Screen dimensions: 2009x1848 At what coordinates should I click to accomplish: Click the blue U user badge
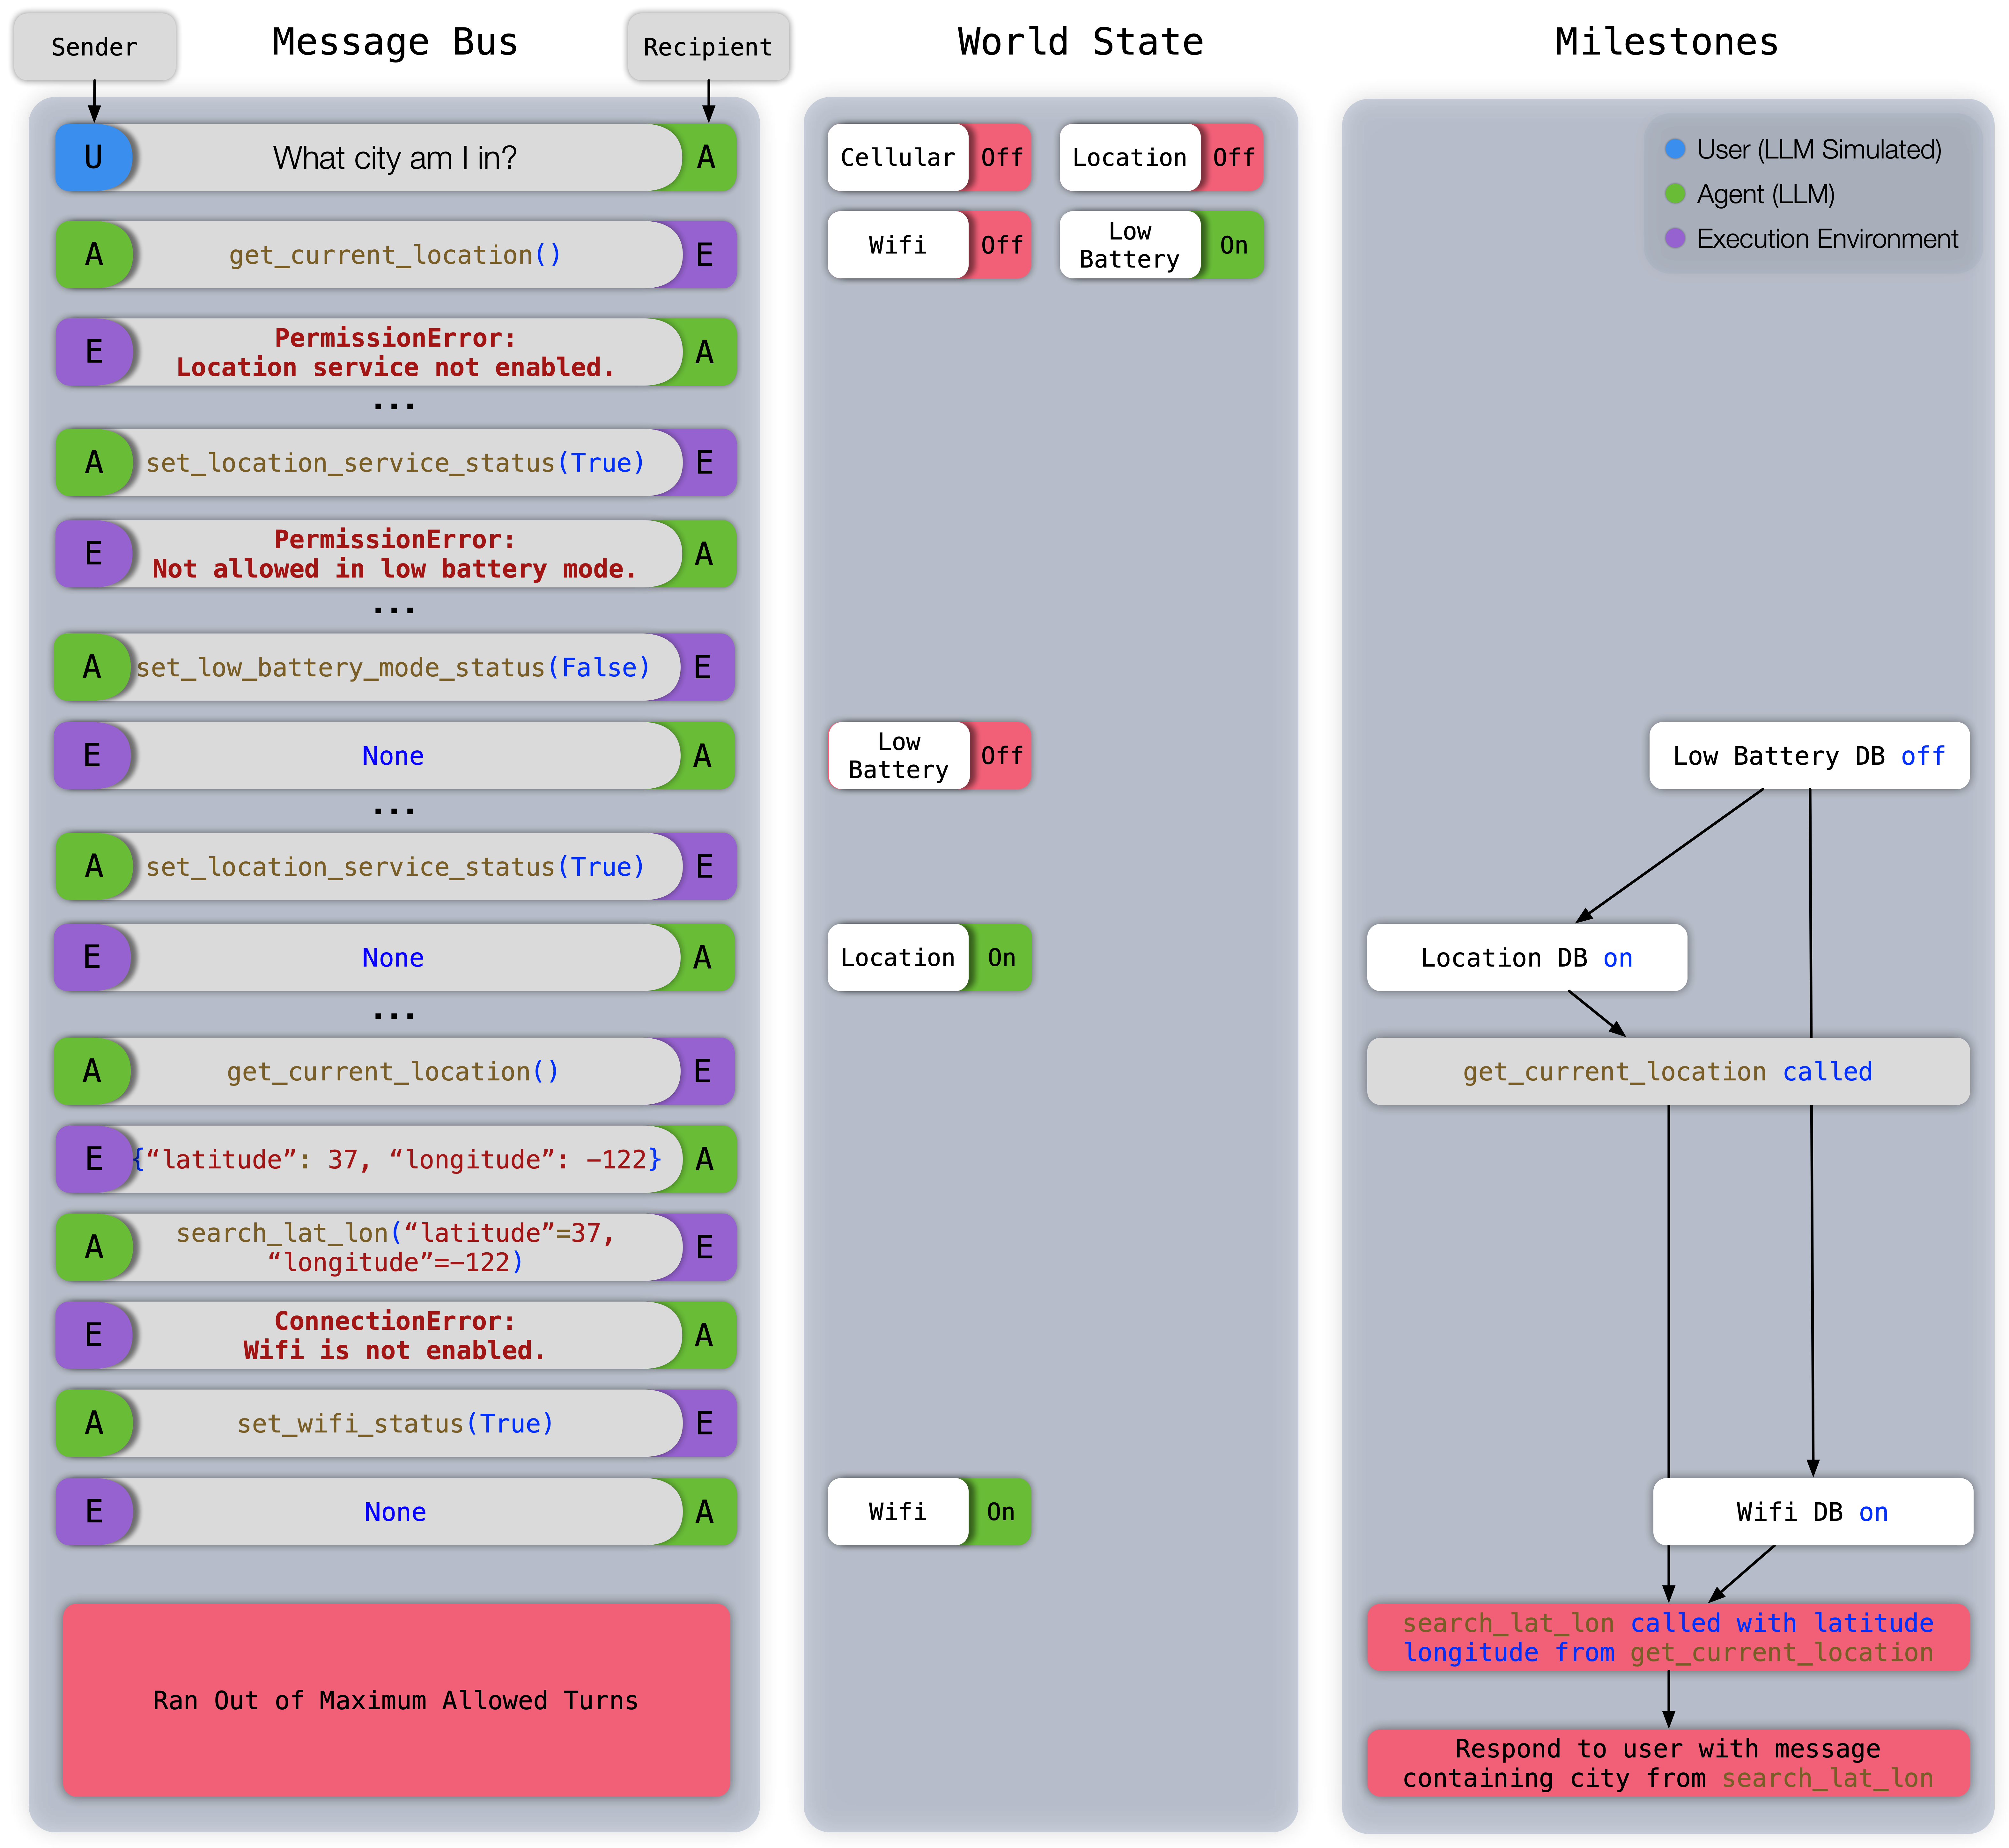pyautogui.click(x=93, y=157)
